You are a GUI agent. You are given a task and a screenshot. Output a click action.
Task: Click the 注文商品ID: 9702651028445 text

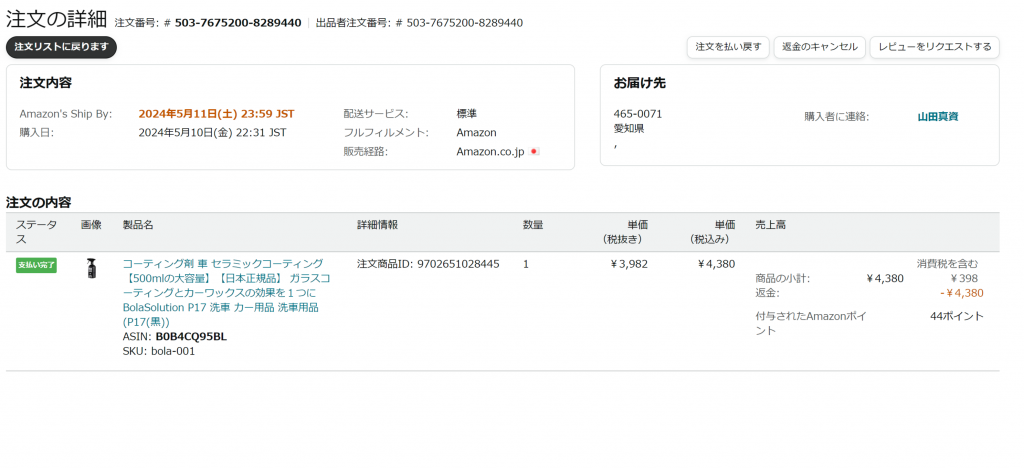(x=428, y=264)
